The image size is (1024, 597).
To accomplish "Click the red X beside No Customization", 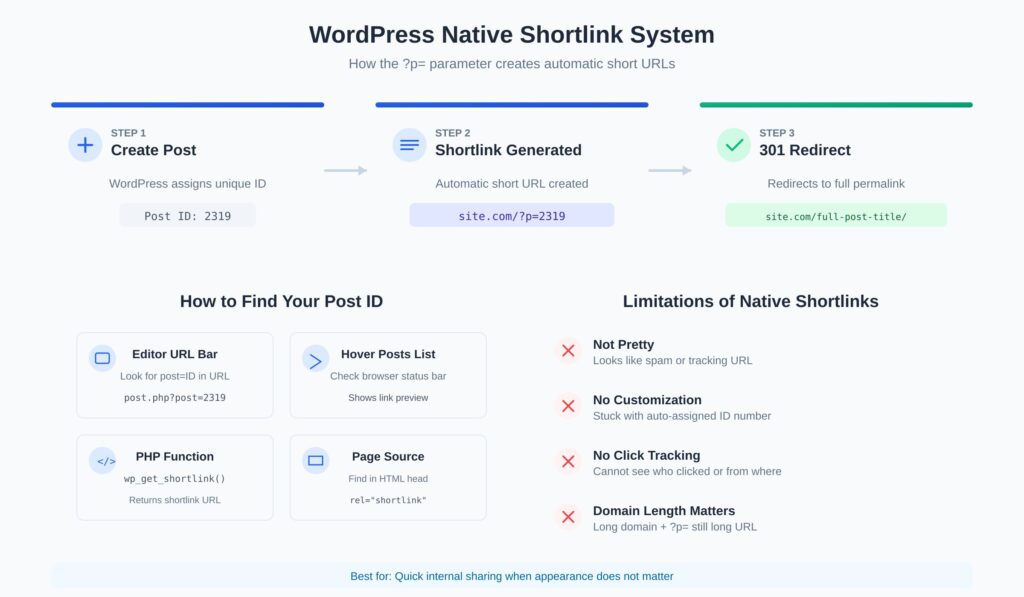I will (568, 406).
